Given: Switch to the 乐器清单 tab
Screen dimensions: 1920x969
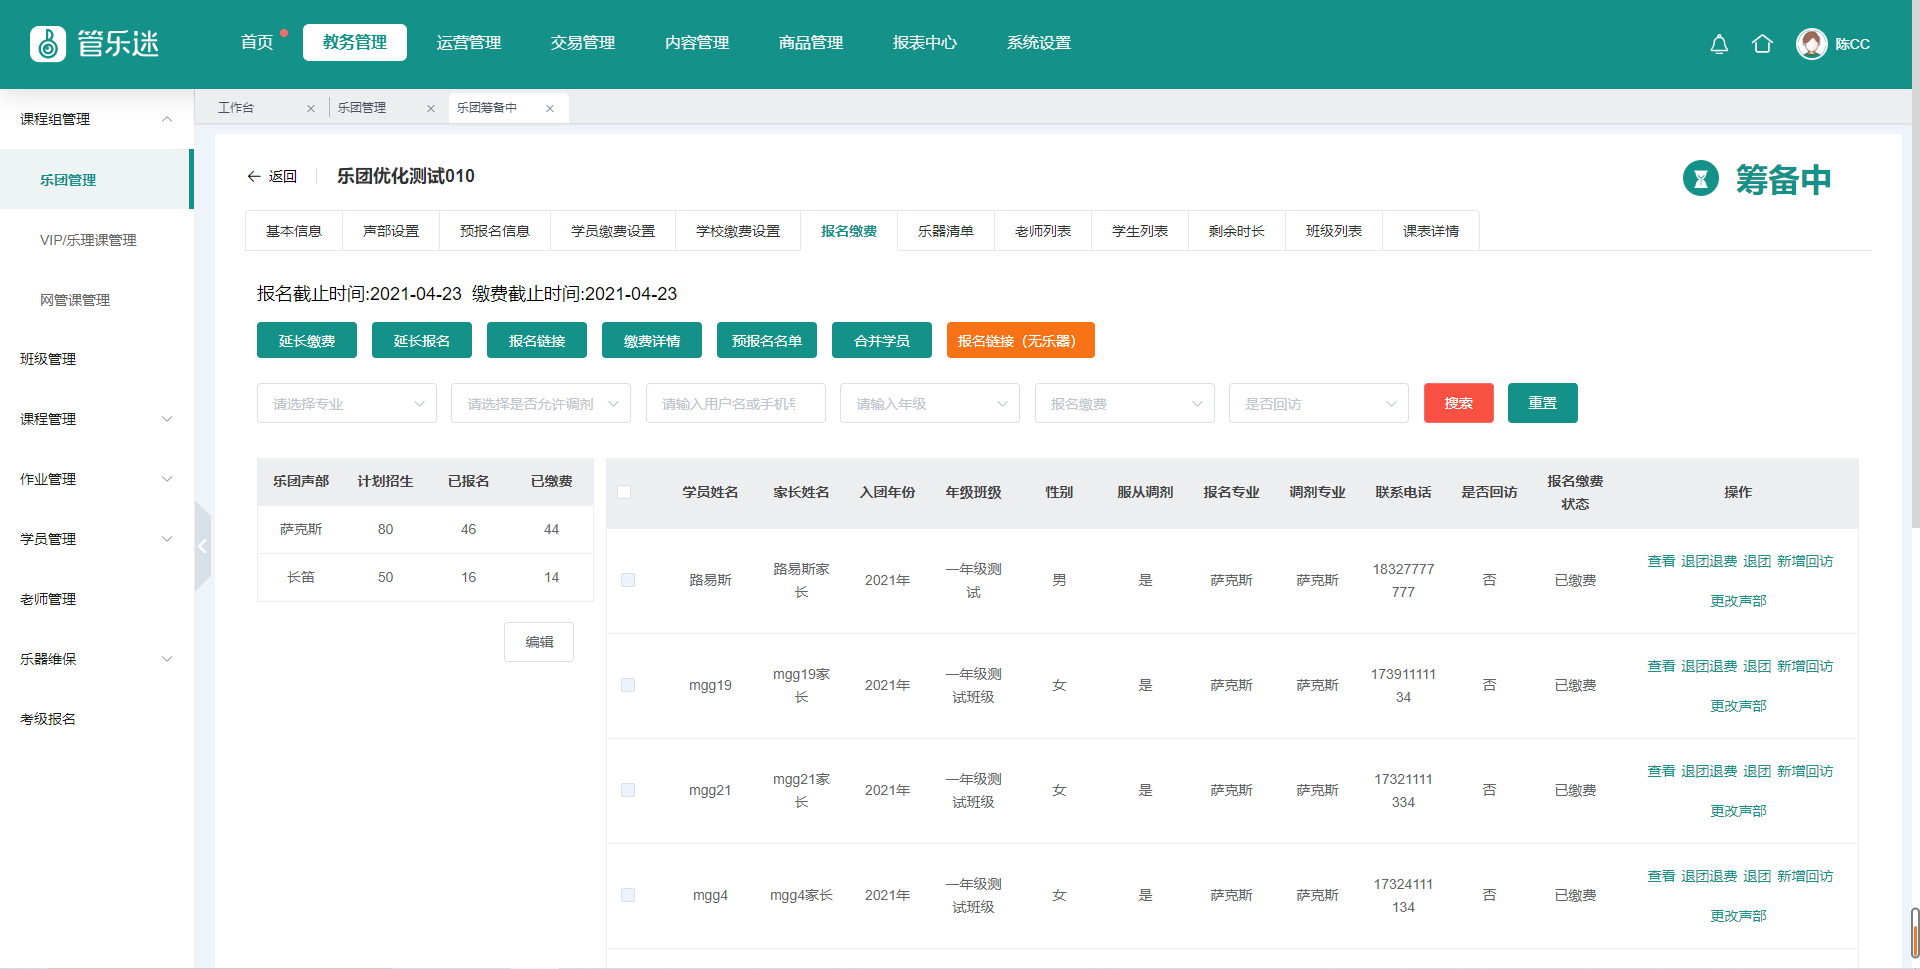Looking at the screenshot, I should (x=945, y=231).
